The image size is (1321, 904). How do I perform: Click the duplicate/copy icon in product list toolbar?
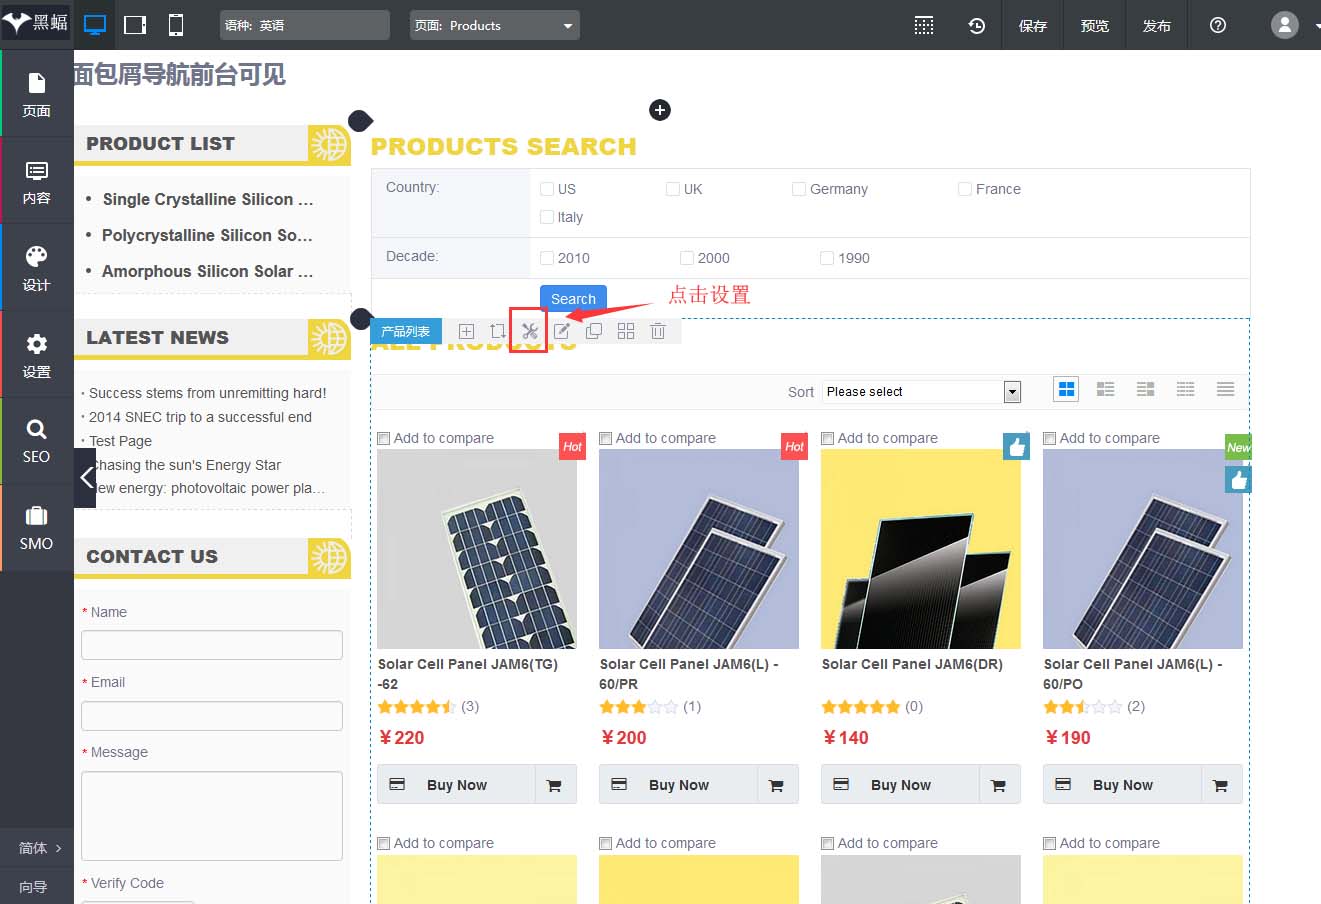click(x=593, y=330)
